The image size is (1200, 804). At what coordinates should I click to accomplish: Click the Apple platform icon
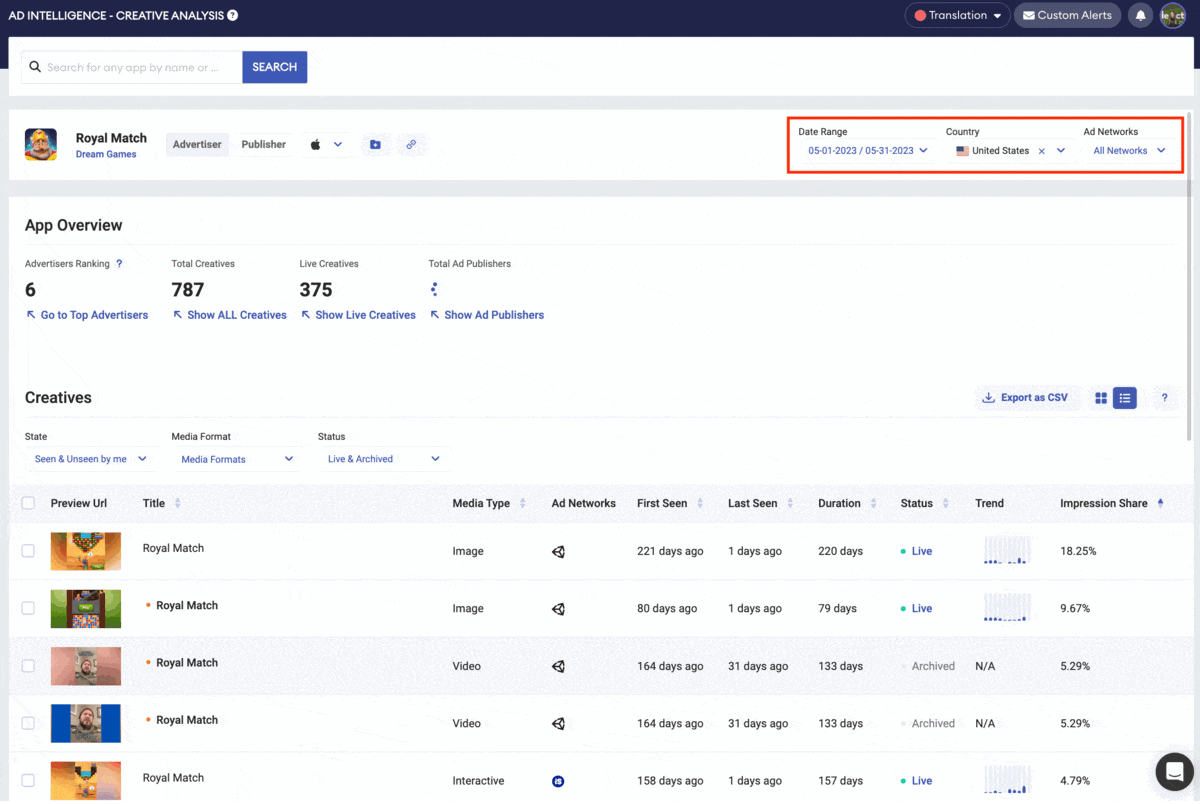pyautogui.click(x=316, y=145)
